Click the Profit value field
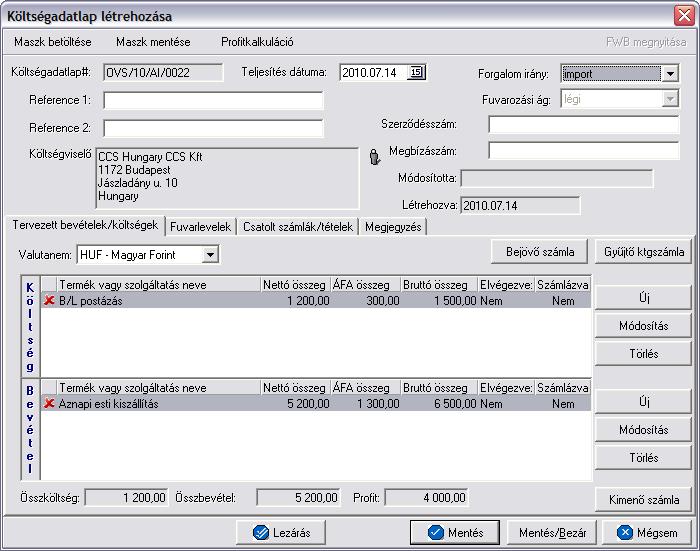 coord(426,497)
